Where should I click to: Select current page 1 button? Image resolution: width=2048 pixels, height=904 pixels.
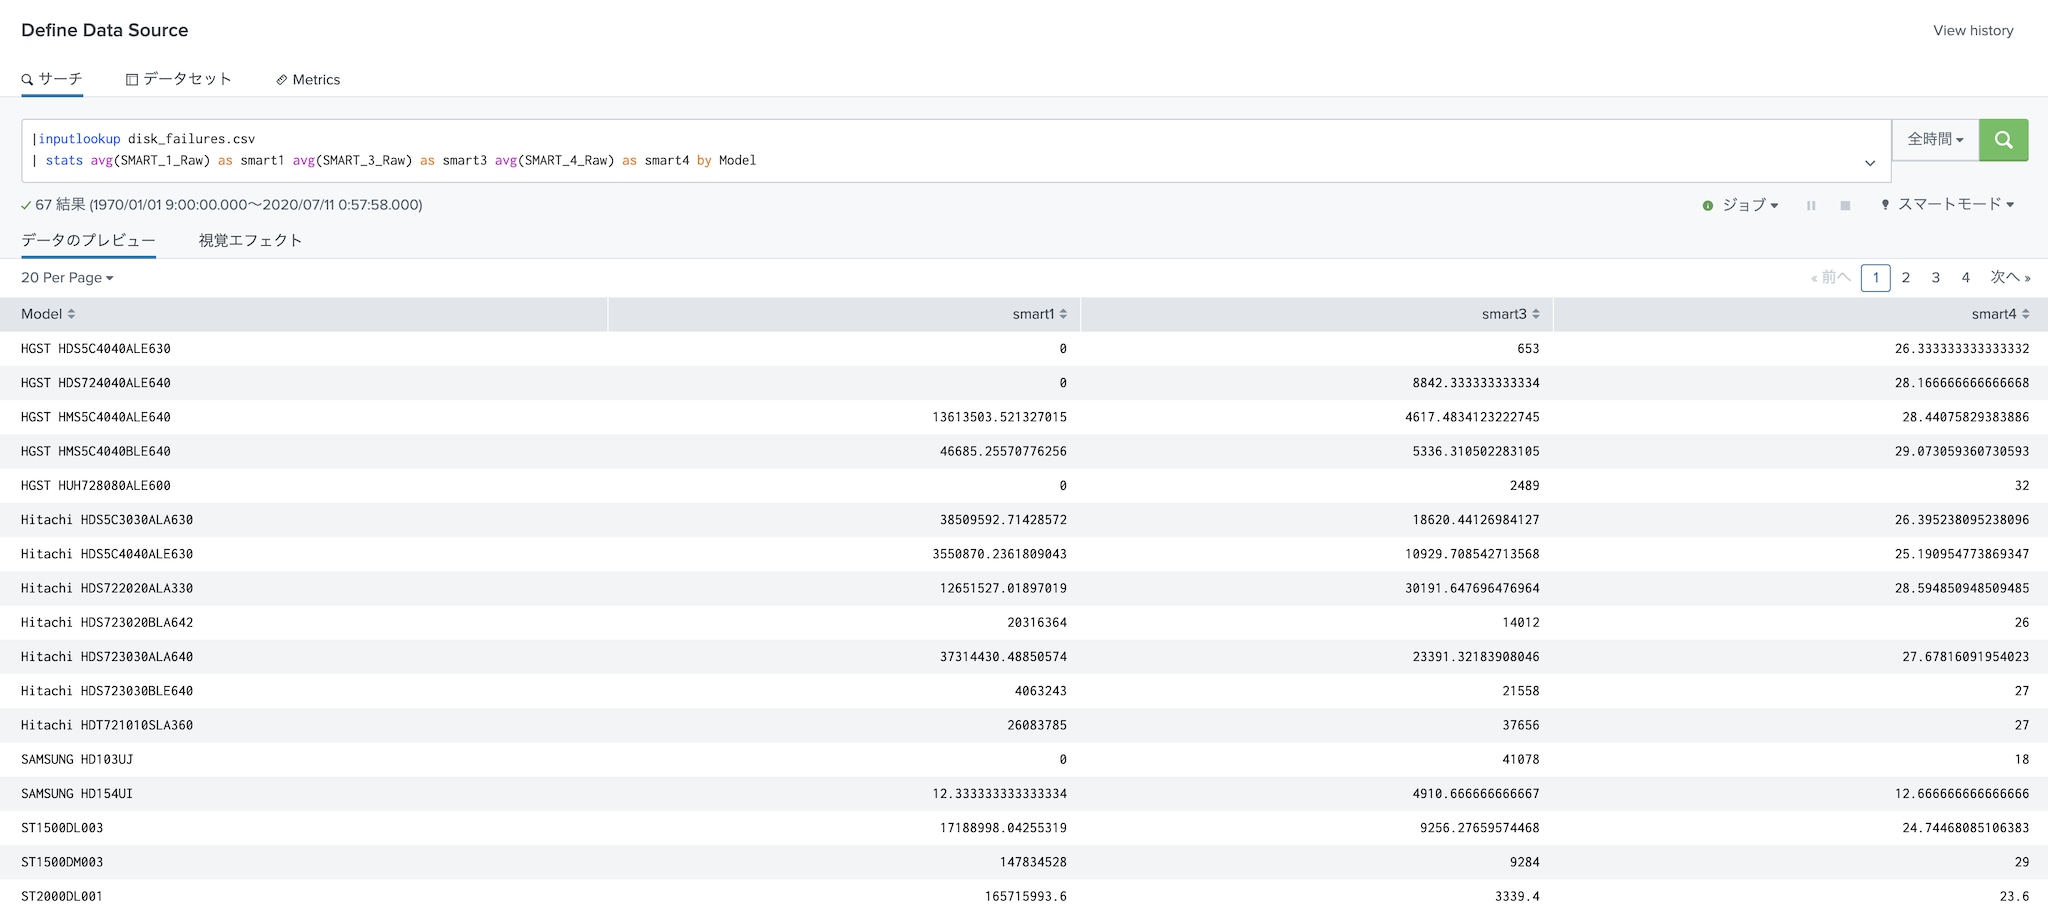pyautogui.click(x=1876, y=278)
